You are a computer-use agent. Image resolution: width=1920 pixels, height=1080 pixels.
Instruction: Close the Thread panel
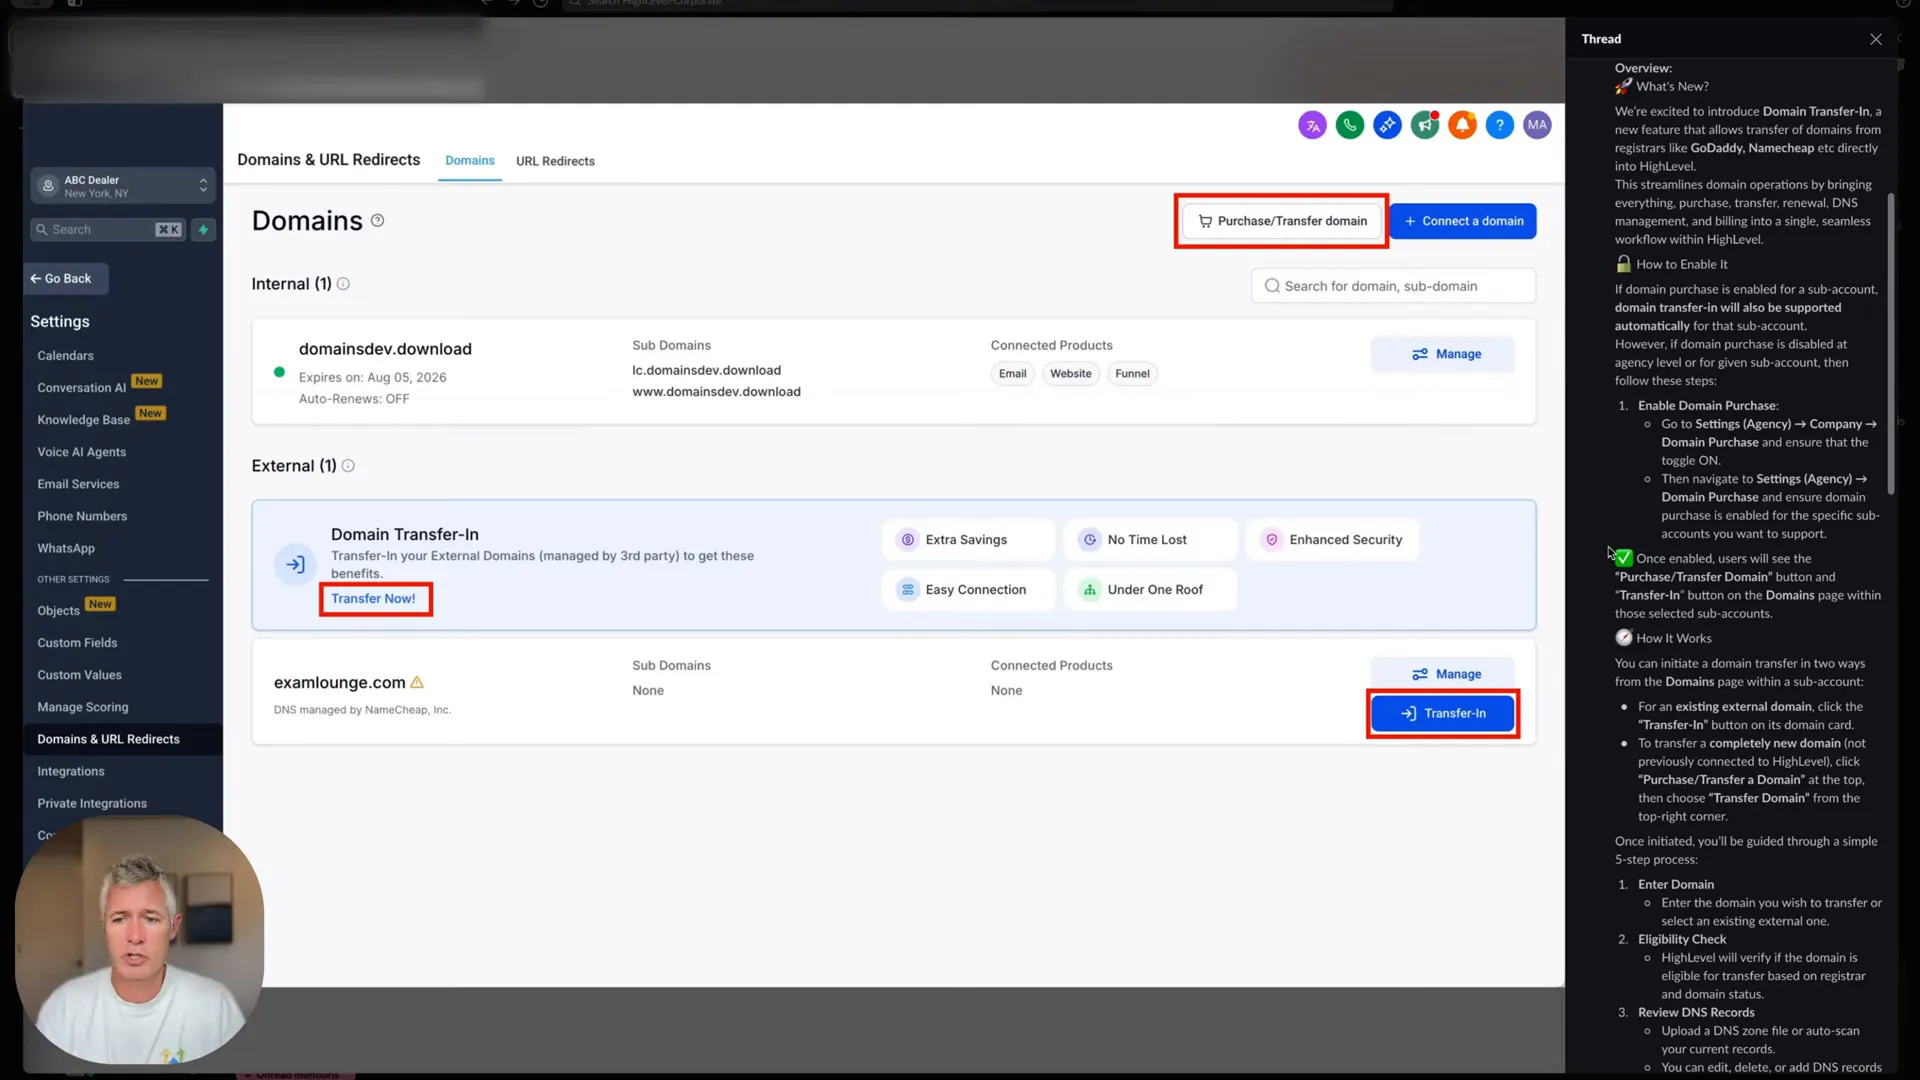[x=1876, y=39]
